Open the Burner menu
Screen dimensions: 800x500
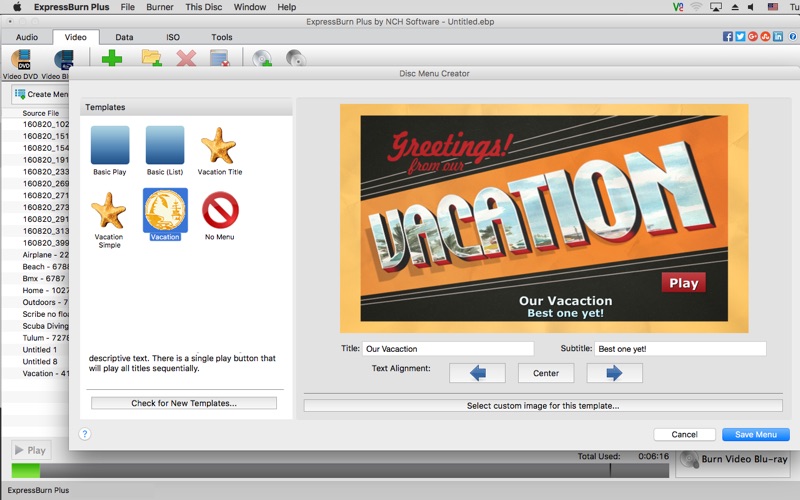click(160, 7)
